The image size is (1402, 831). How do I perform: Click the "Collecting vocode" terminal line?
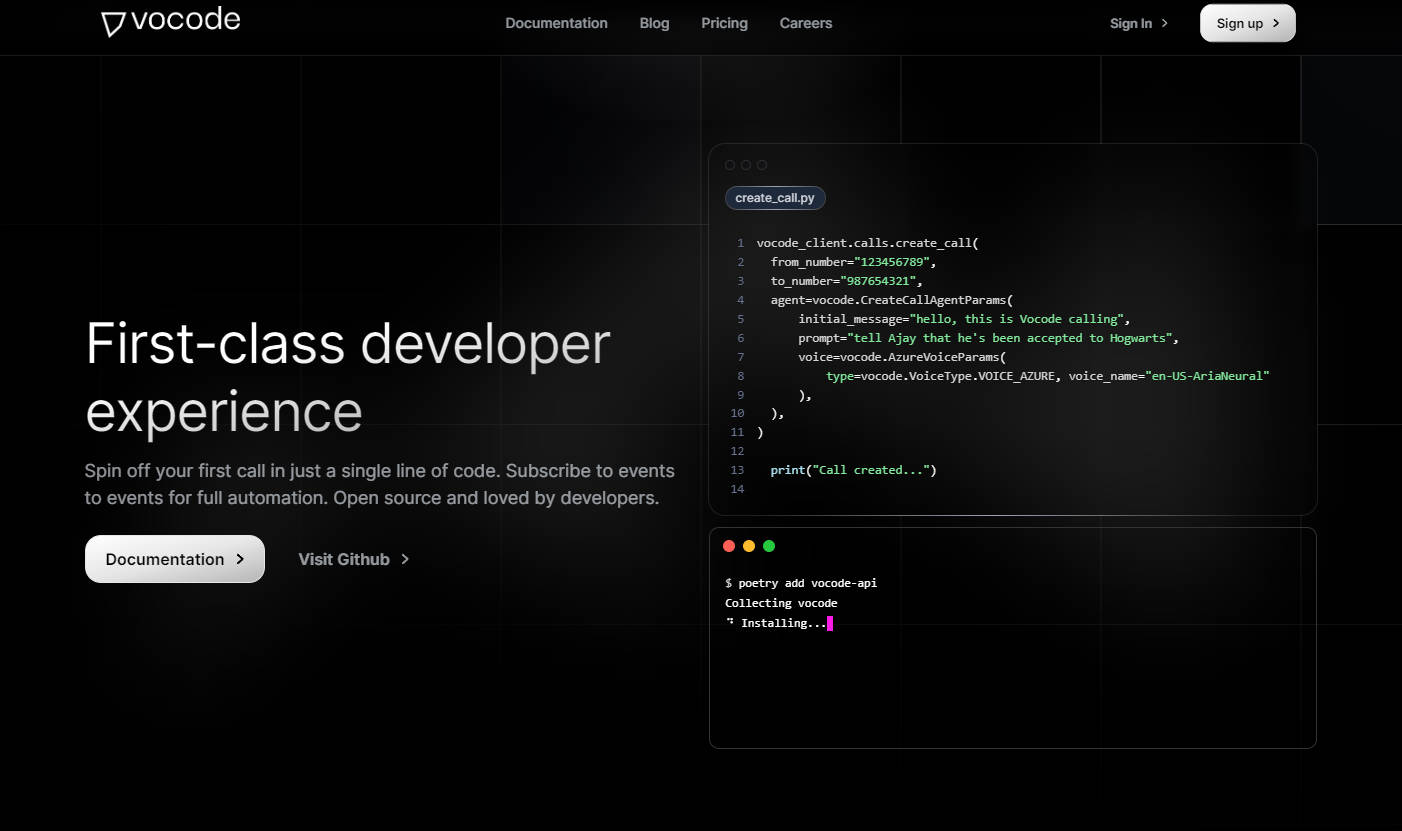tap(781, 603)
